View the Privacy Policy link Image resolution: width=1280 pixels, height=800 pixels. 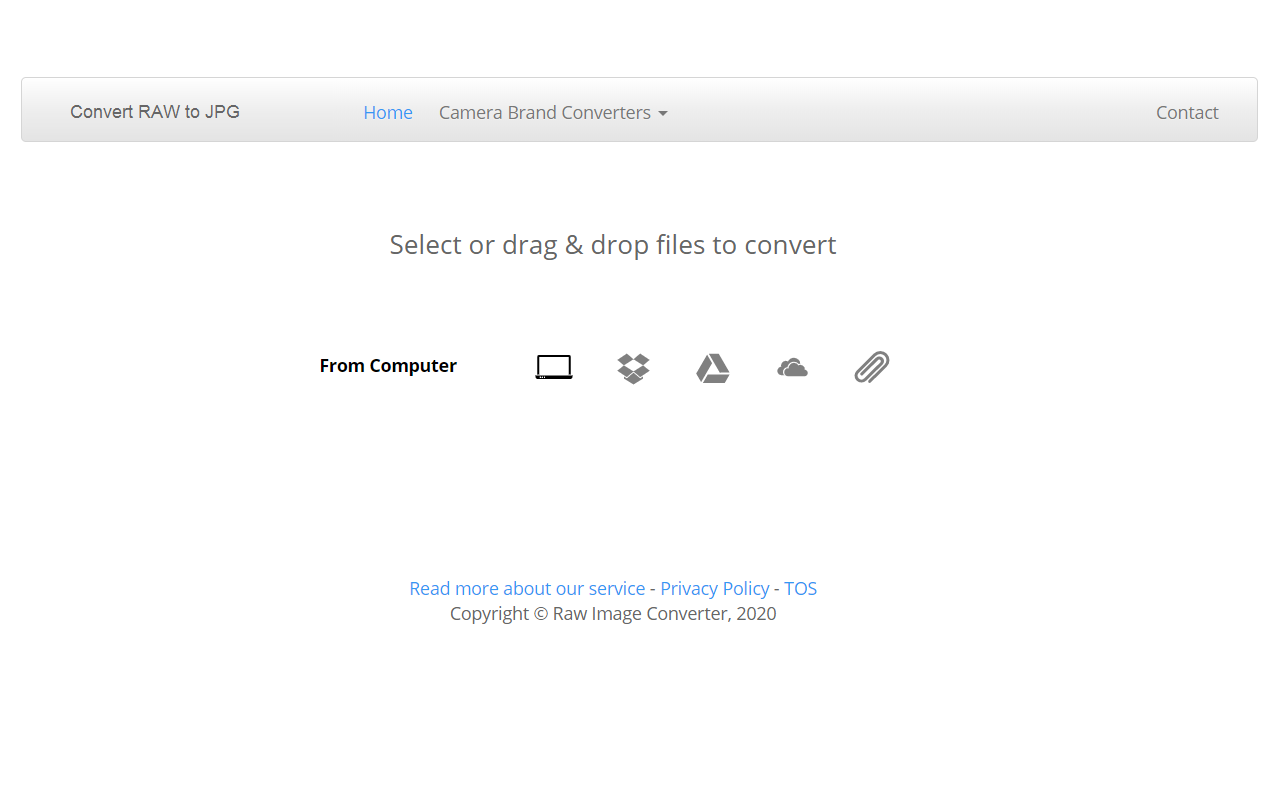coord(715,588)
